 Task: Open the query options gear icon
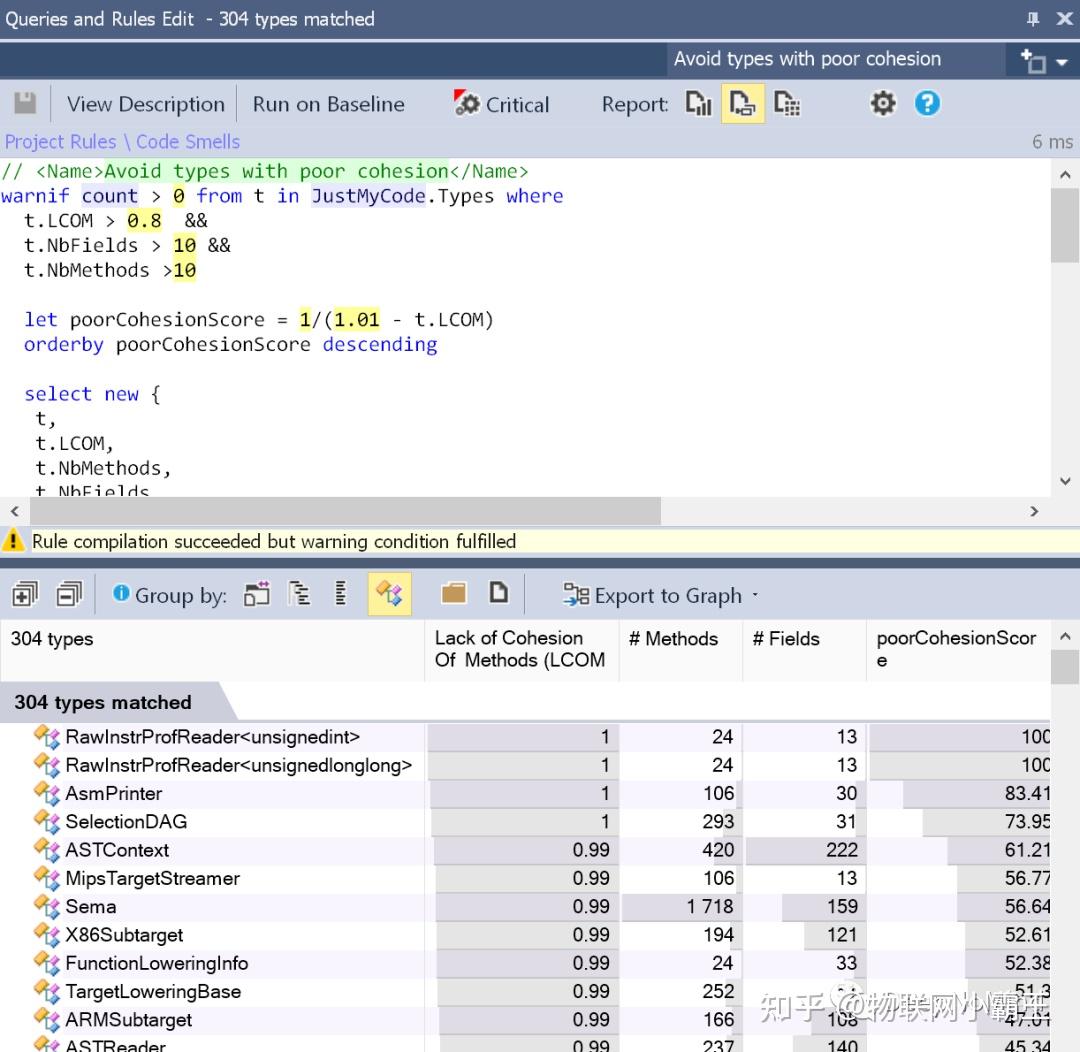coord(883,104)
